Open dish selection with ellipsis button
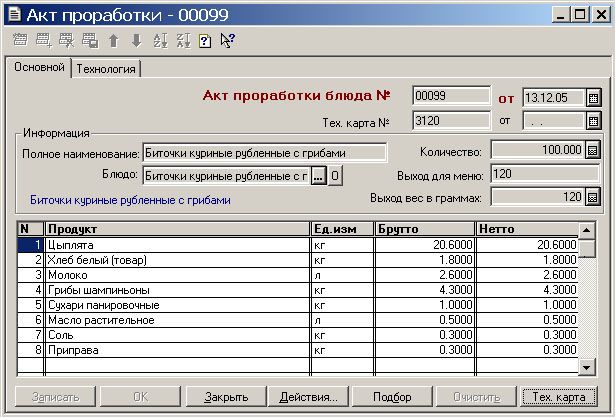 pos(318,176)
